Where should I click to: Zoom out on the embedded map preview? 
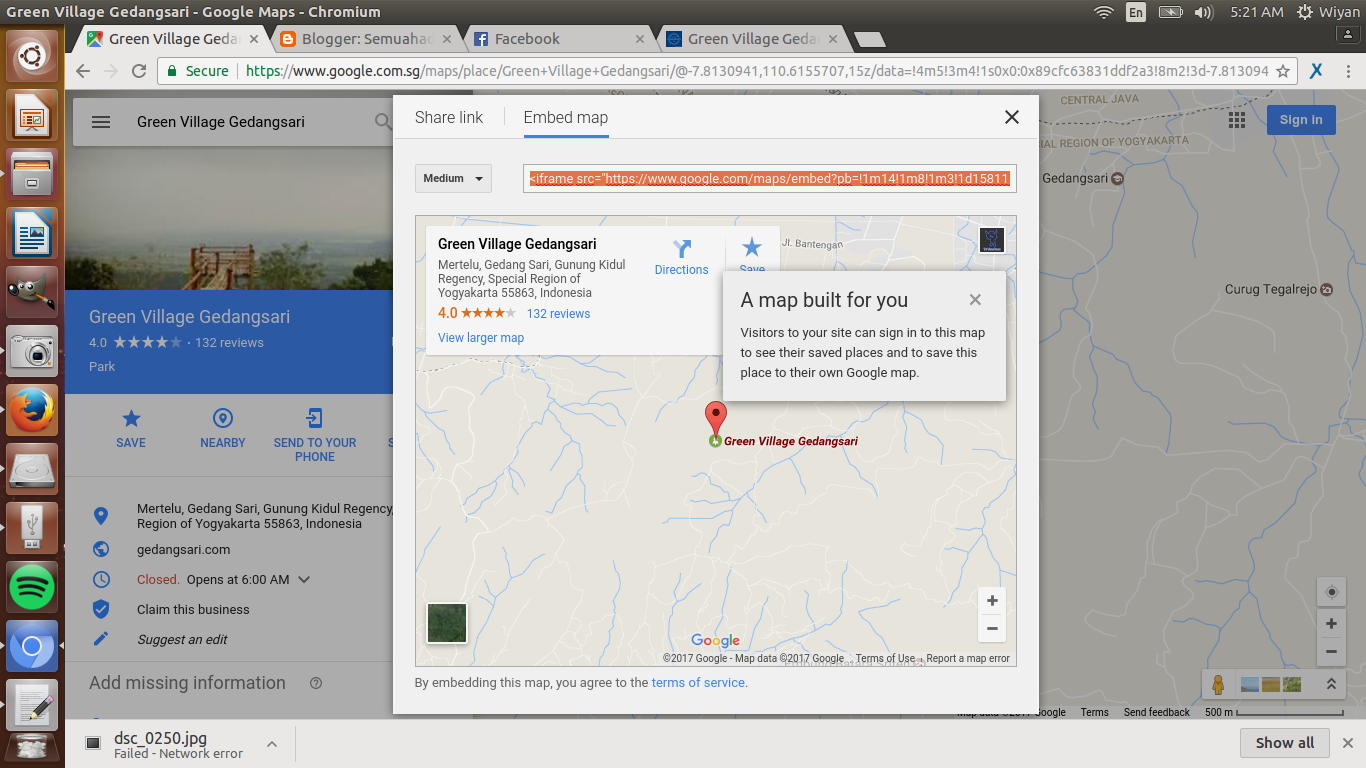pos(992,629)
